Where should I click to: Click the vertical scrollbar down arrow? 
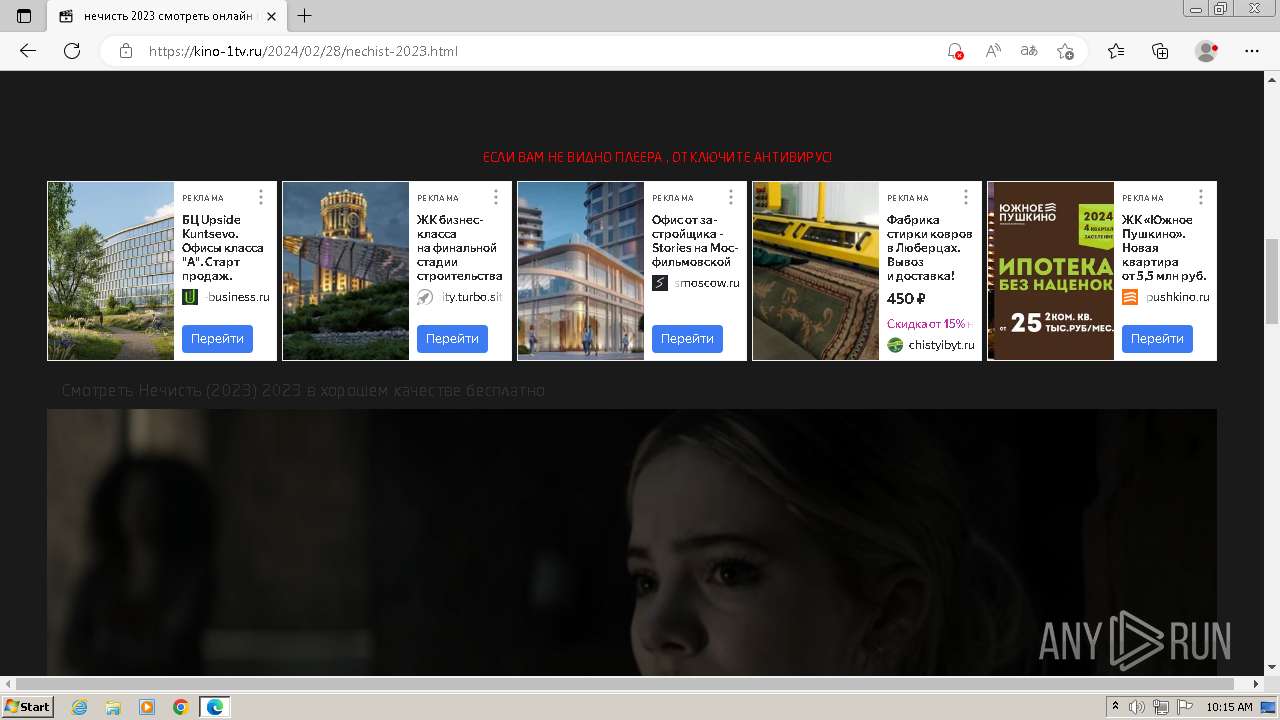pos(1272,667)
